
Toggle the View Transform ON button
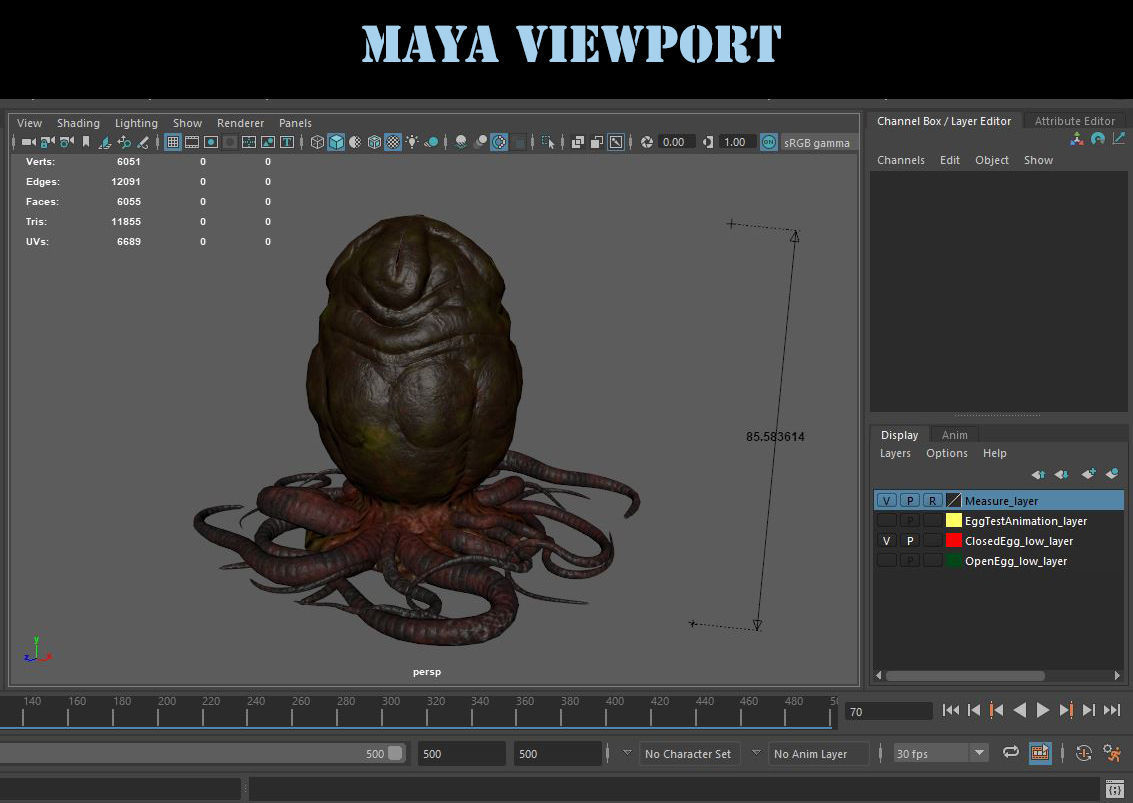(769, 142)
